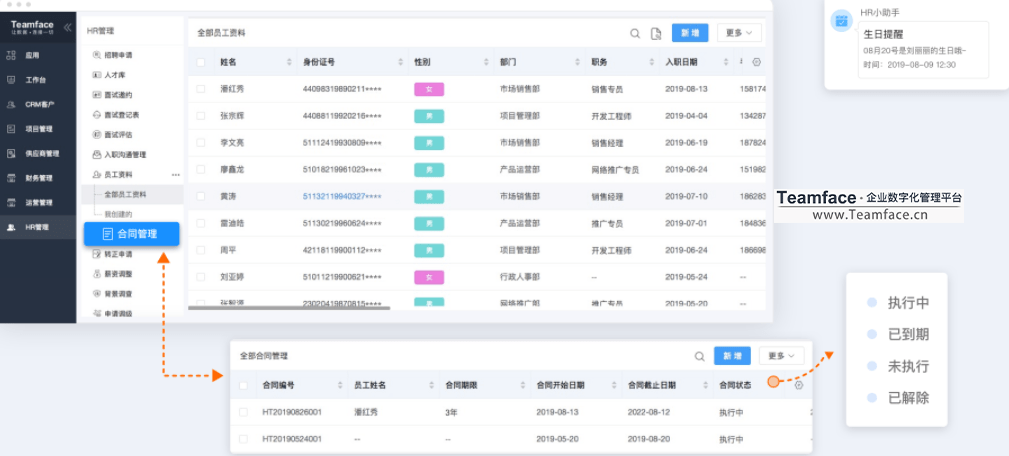Tick the checkbox for contract HT20190826001
Screen dimensions: 1009x456
[243, 412]
